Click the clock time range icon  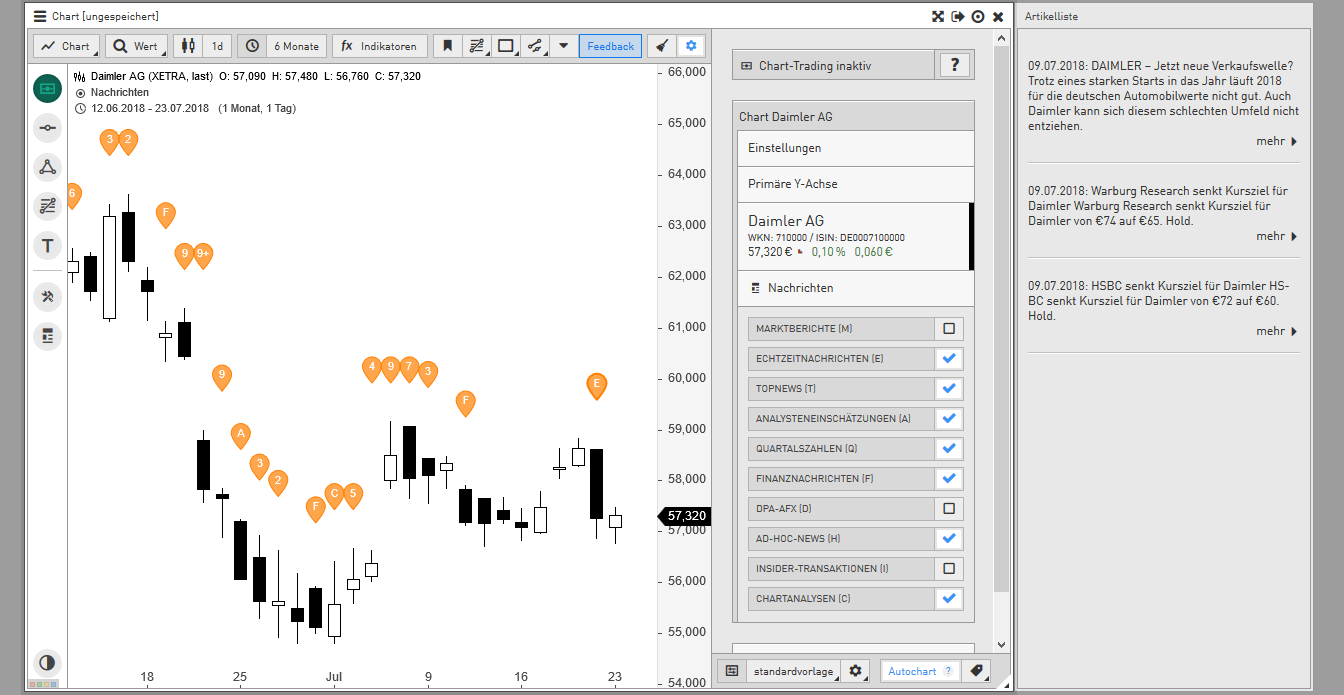click(252, 46)
